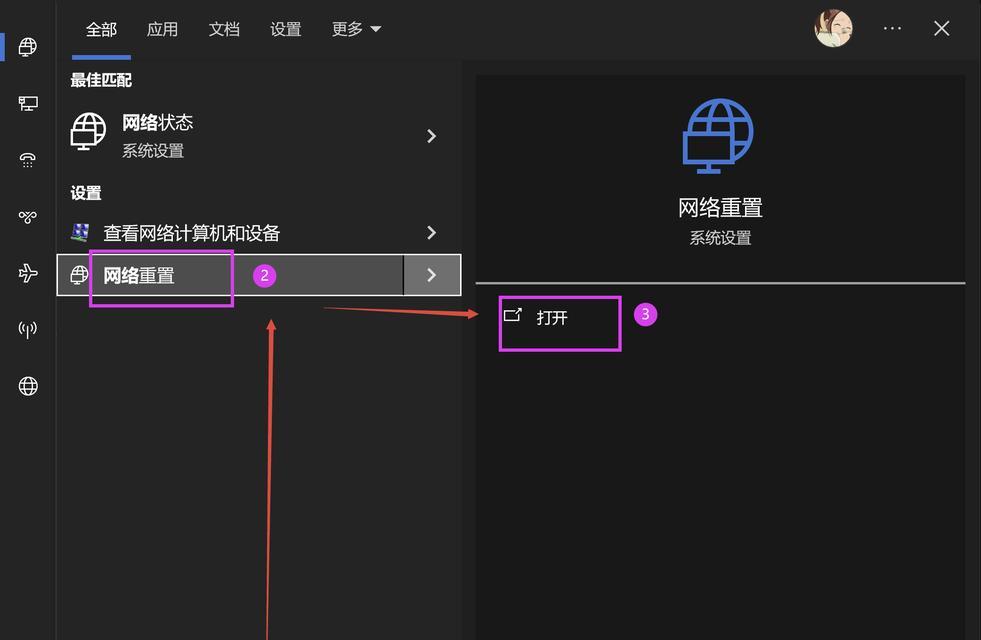
Task: Select the 查看网络计算机和设备 result
Action: click(x=258, y=233)
